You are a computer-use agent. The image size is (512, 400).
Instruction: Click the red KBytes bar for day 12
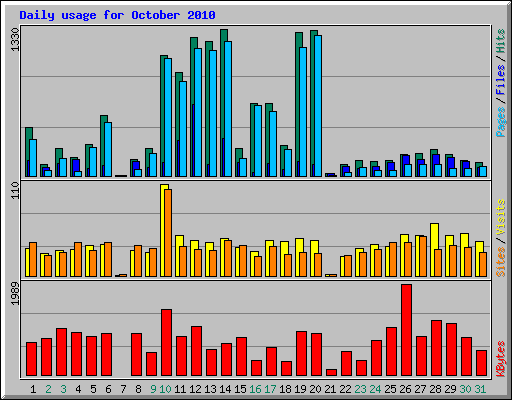(196, 351)
